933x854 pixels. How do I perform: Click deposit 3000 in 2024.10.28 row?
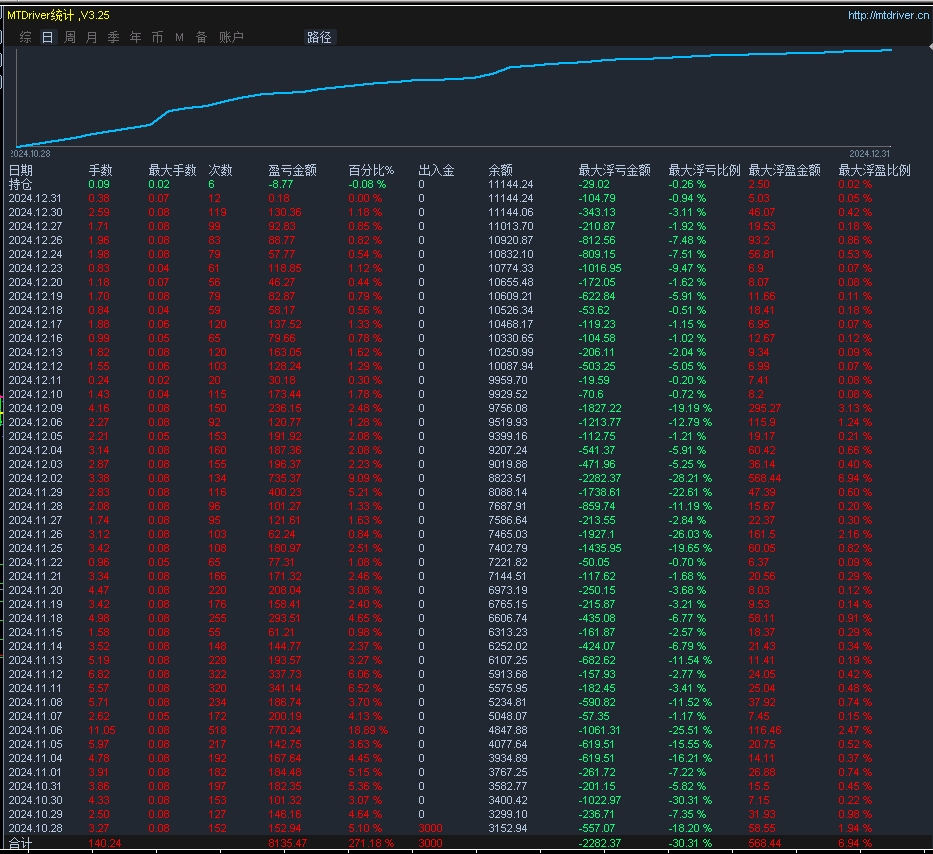[430, 828]
